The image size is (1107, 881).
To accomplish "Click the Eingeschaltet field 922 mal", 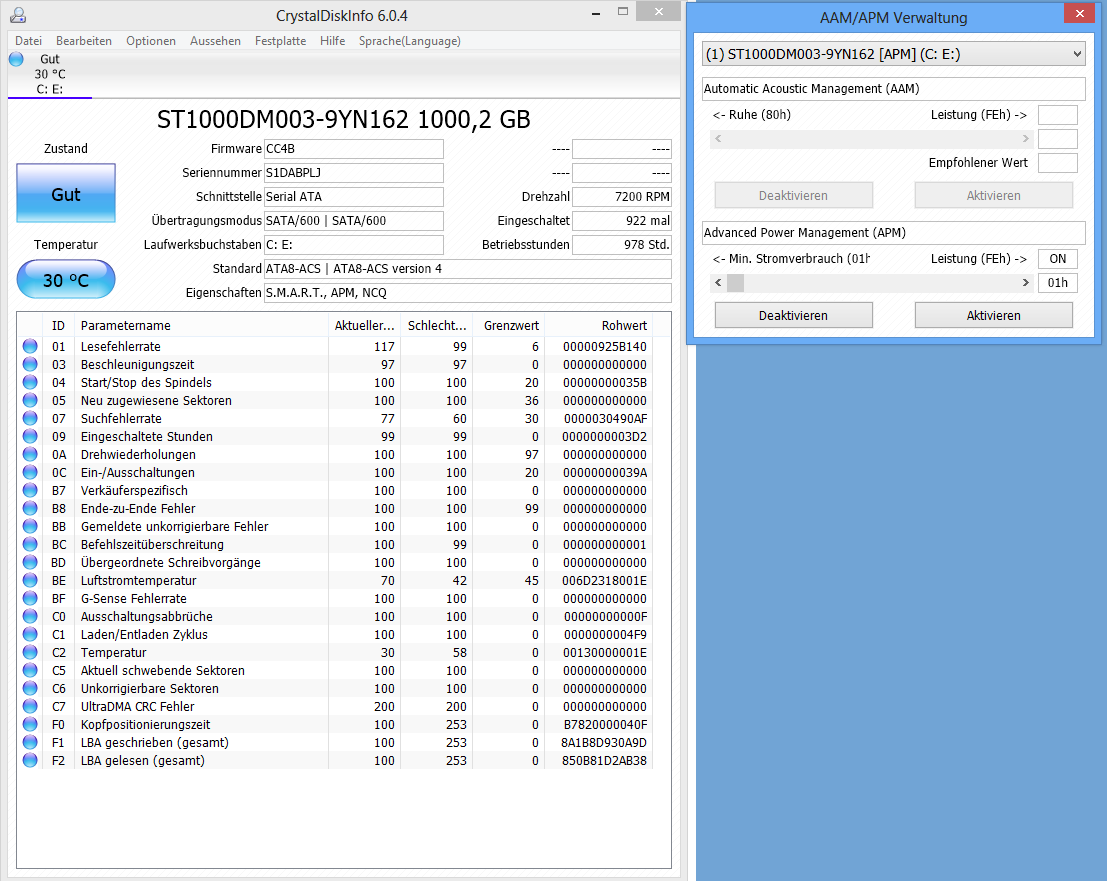I will pyautogui.click(x=621, y=221).
